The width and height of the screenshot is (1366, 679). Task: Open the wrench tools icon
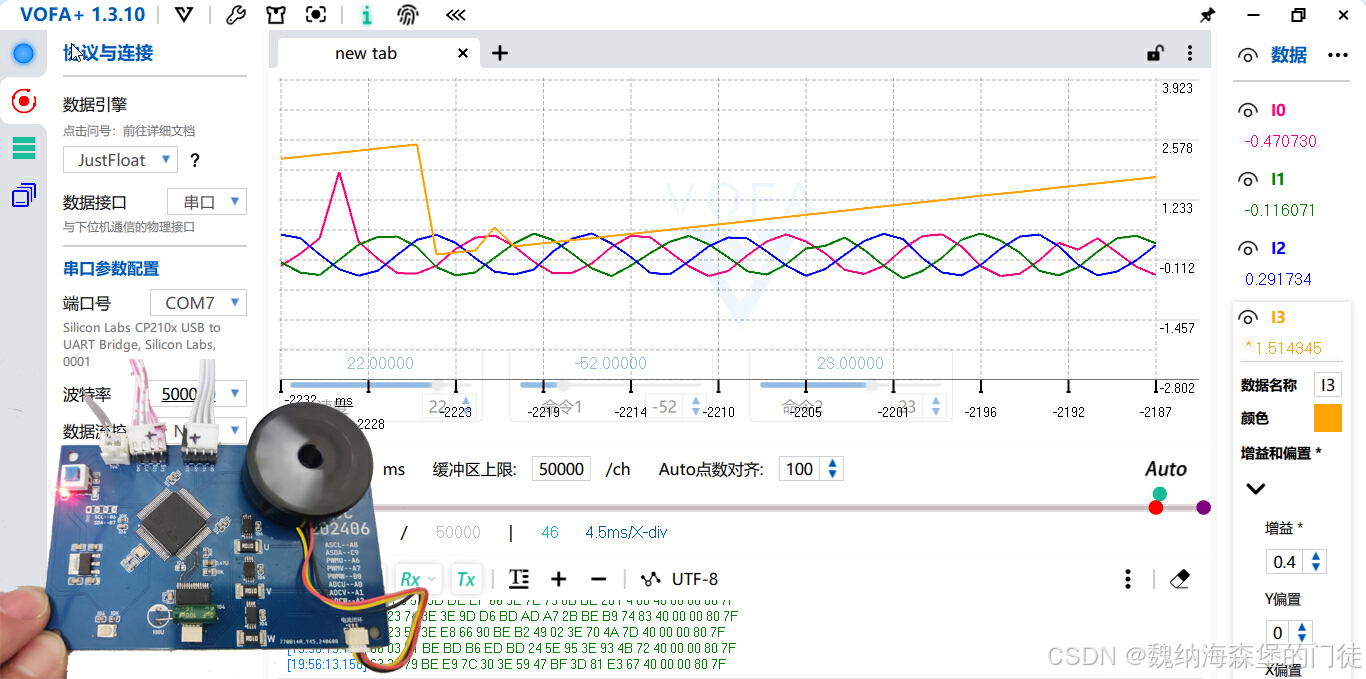click(236, 15)
